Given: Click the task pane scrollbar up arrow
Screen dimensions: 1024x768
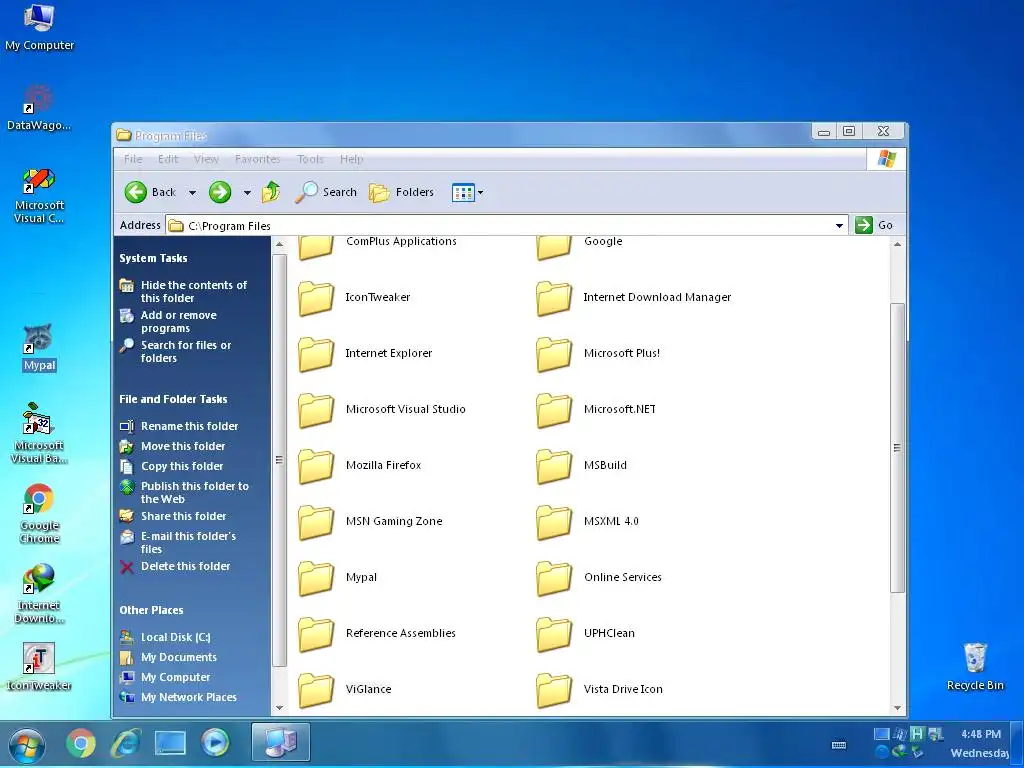Looking at the screenshot, I should pos(280,244).
